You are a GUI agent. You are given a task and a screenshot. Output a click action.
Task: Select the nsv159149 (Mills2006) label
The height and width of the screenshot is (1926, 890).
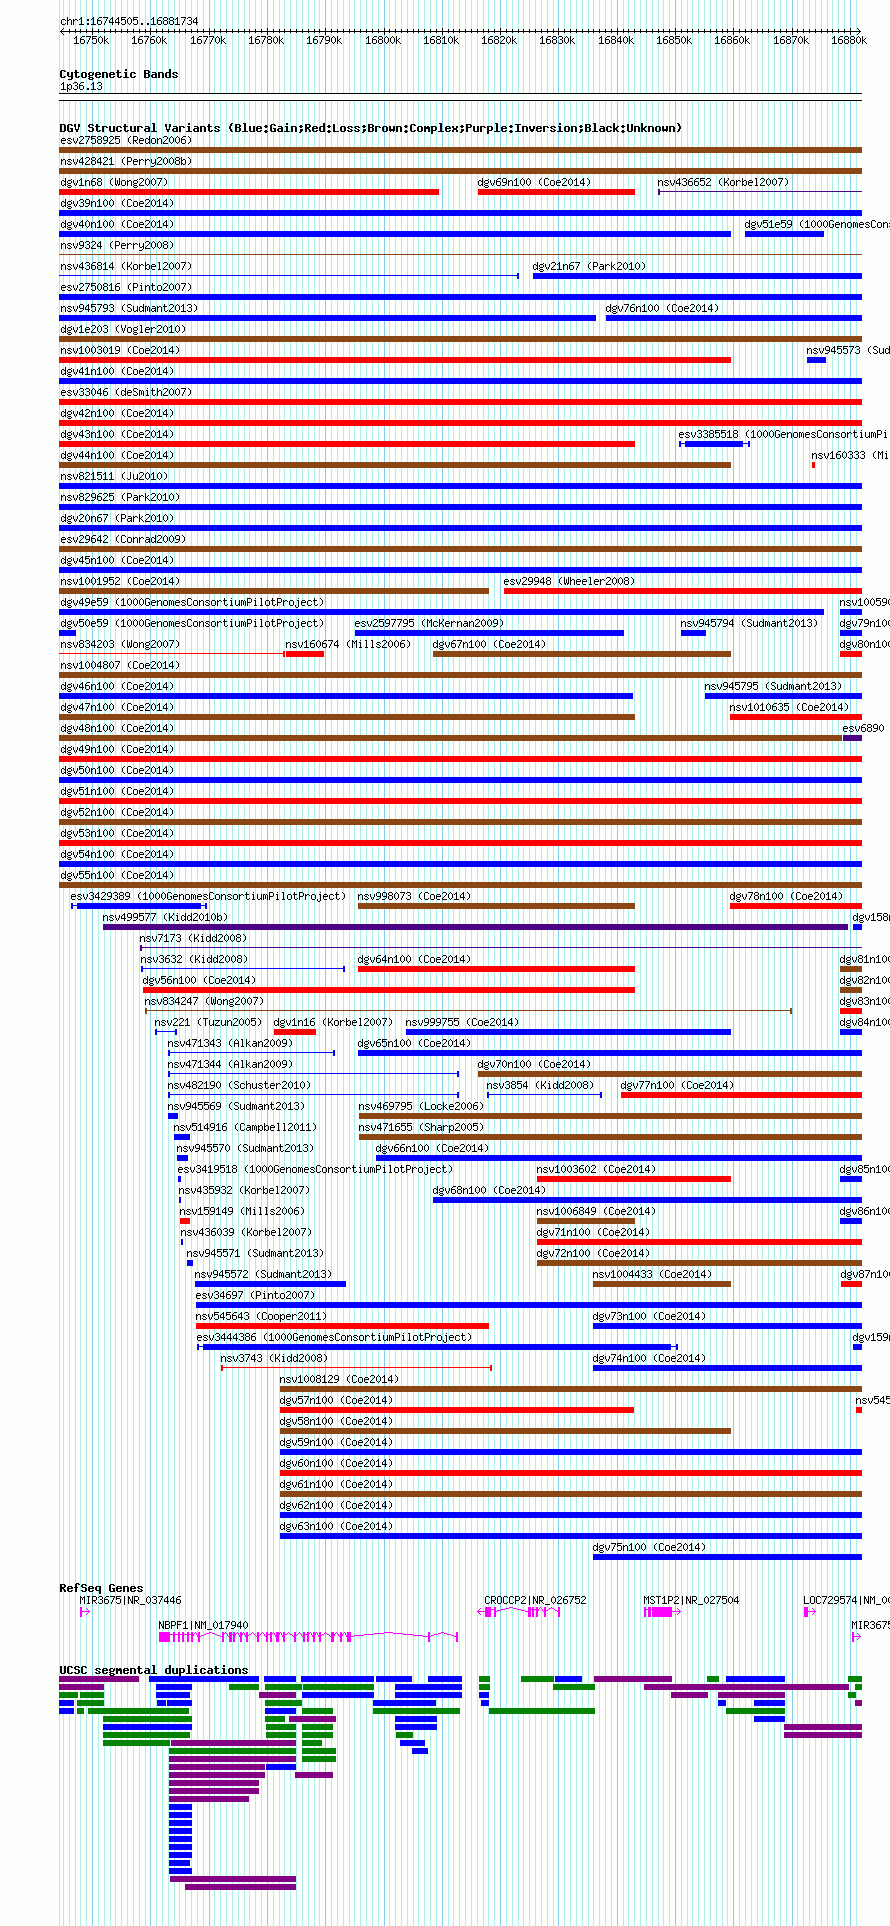[x=241, y=1211]
